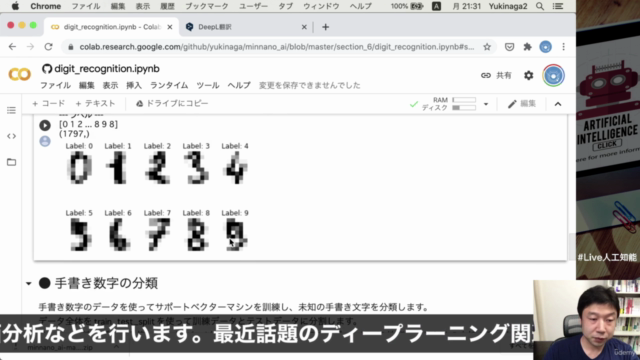Click the ディスク usage bar
The width and height of the screenshot is (640, 360).
click(464, 108)
